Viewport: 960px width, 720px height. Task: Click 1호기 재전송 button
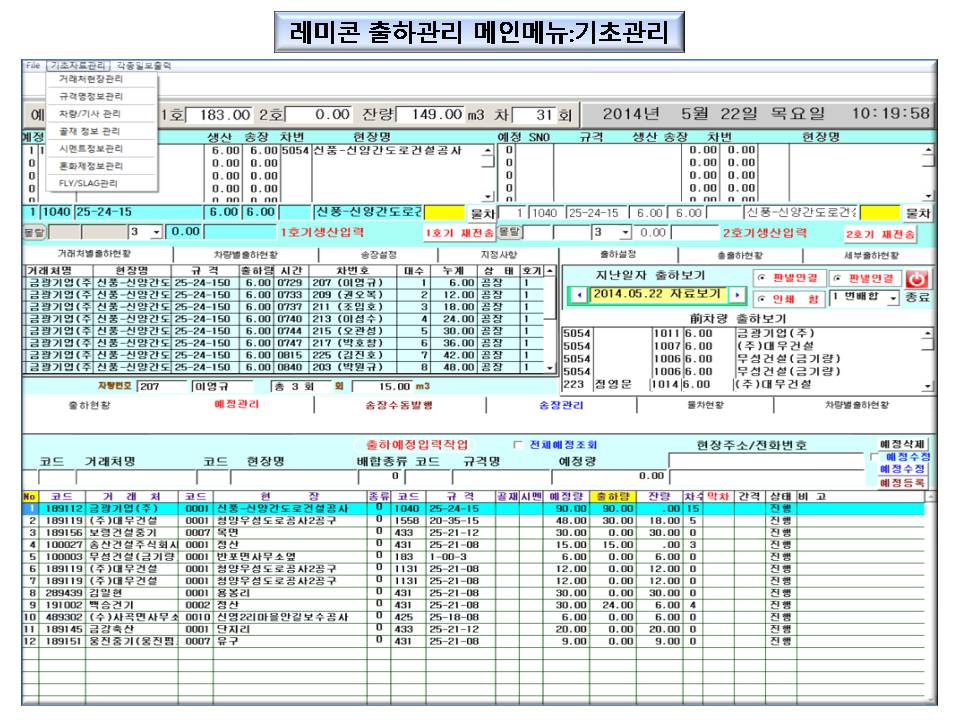click(x=459, y=233)
